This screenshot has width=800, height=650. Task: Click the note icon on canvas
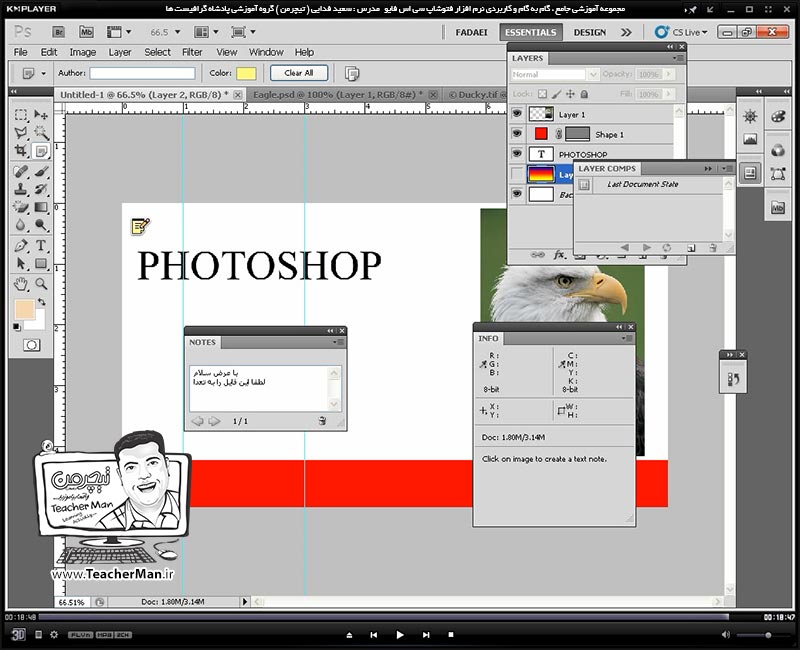click(x=140, y=226)
